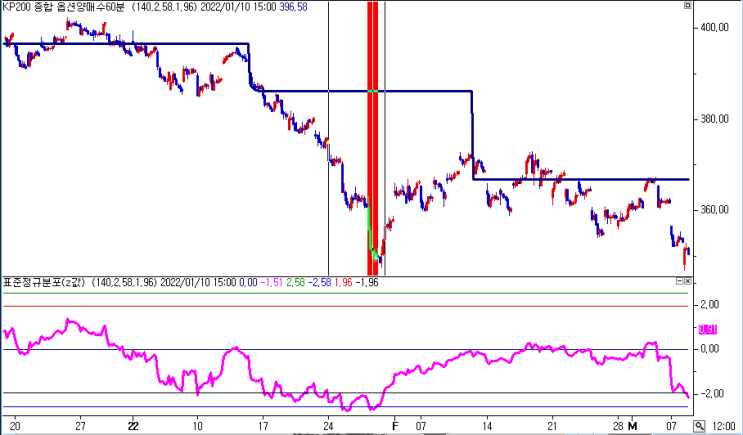
Task: Click the 2,00 z-value axis label
Action: (x=709, y=304)
